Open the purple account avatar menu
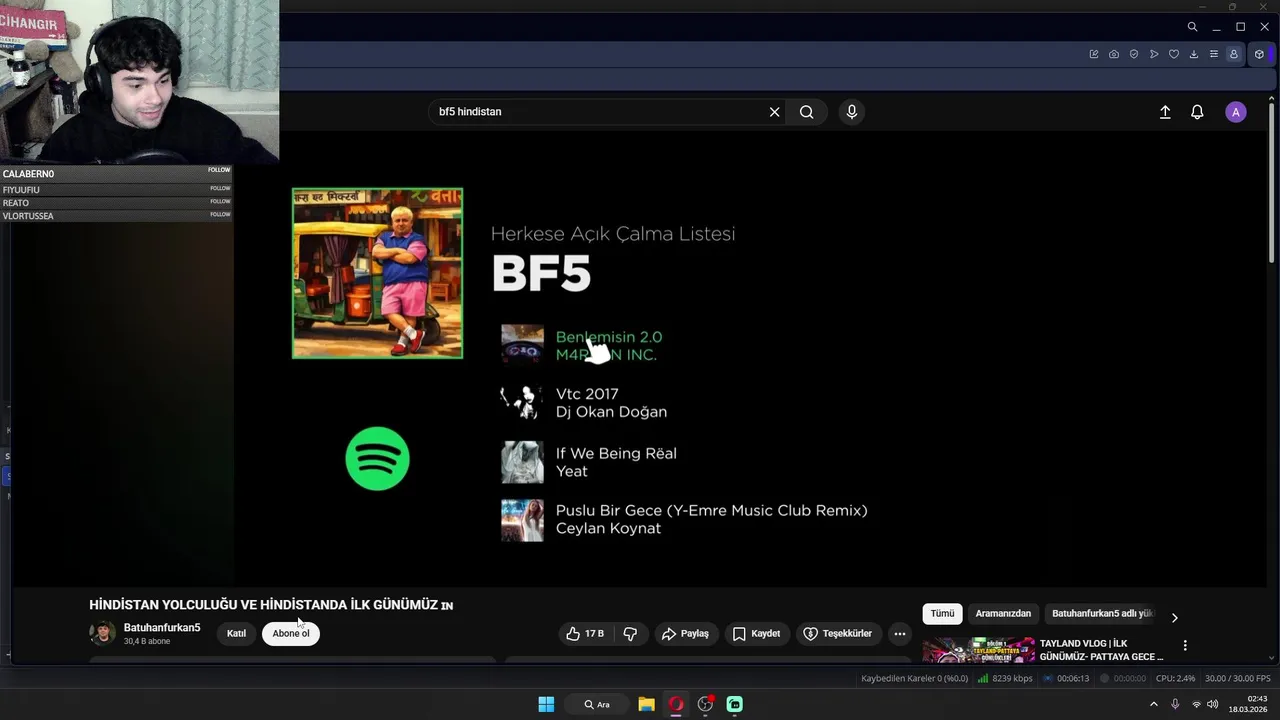1280x720 pixels. pos(1236,112)
